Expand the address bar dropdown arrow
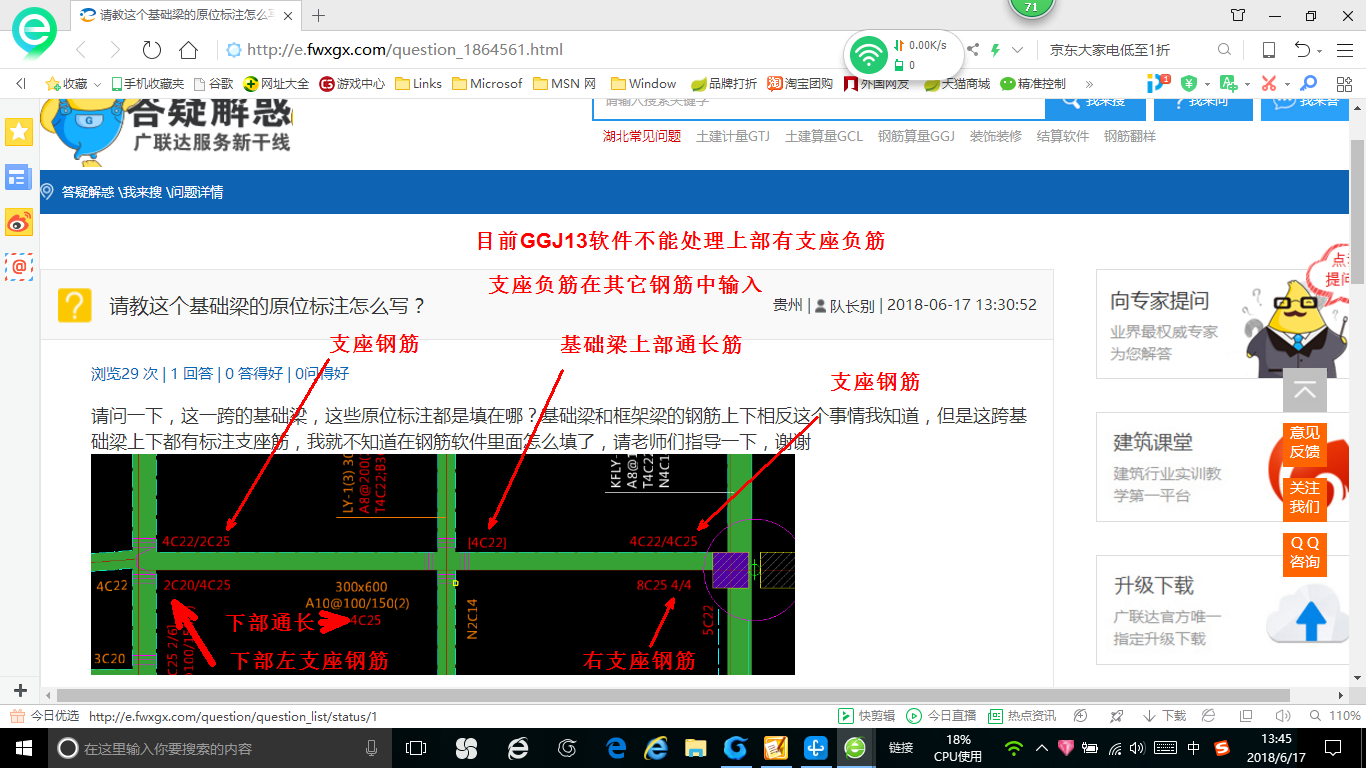1366x768 pixels. (1018, 50)
